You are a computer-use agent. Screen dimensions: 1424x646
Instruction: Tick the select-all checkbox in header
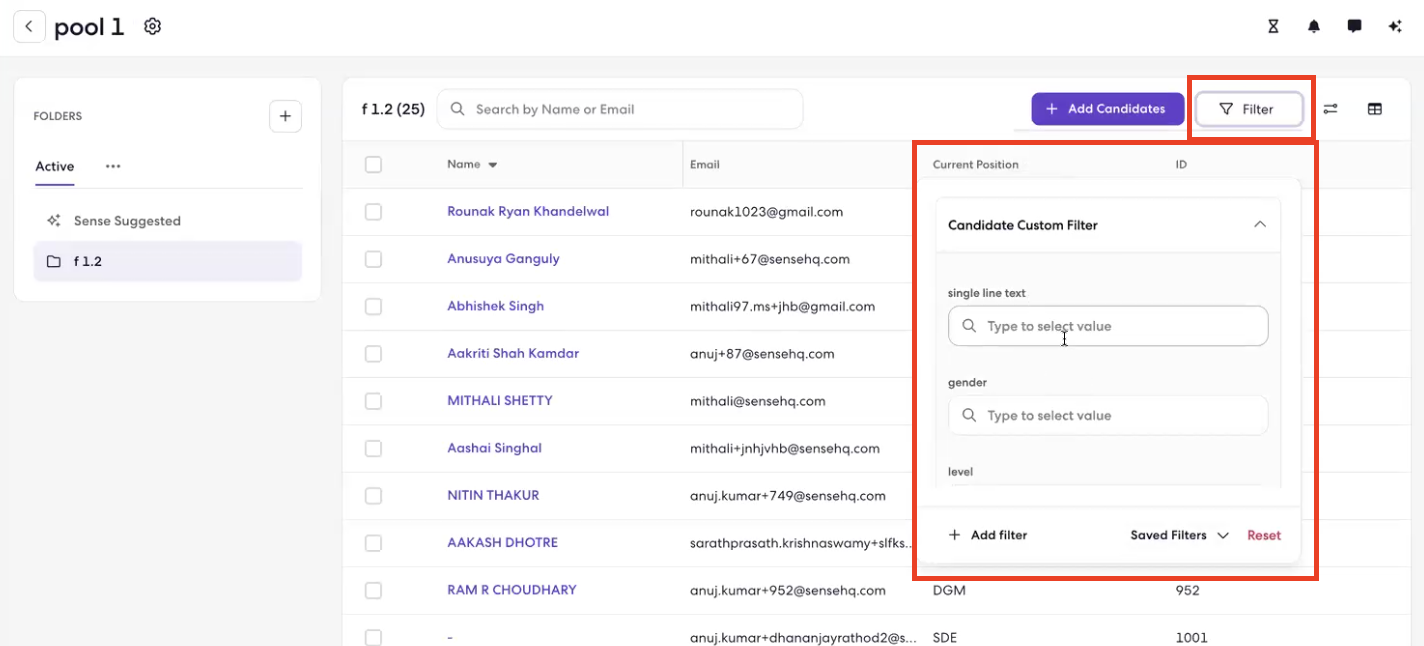(x=373, y=164)
